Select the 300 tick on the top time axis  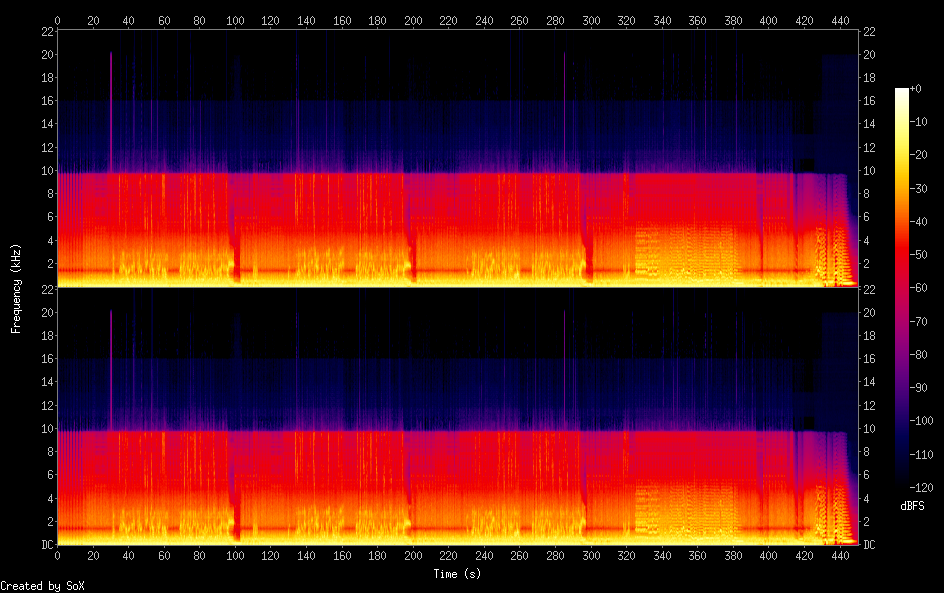click(x=591, y=20)
